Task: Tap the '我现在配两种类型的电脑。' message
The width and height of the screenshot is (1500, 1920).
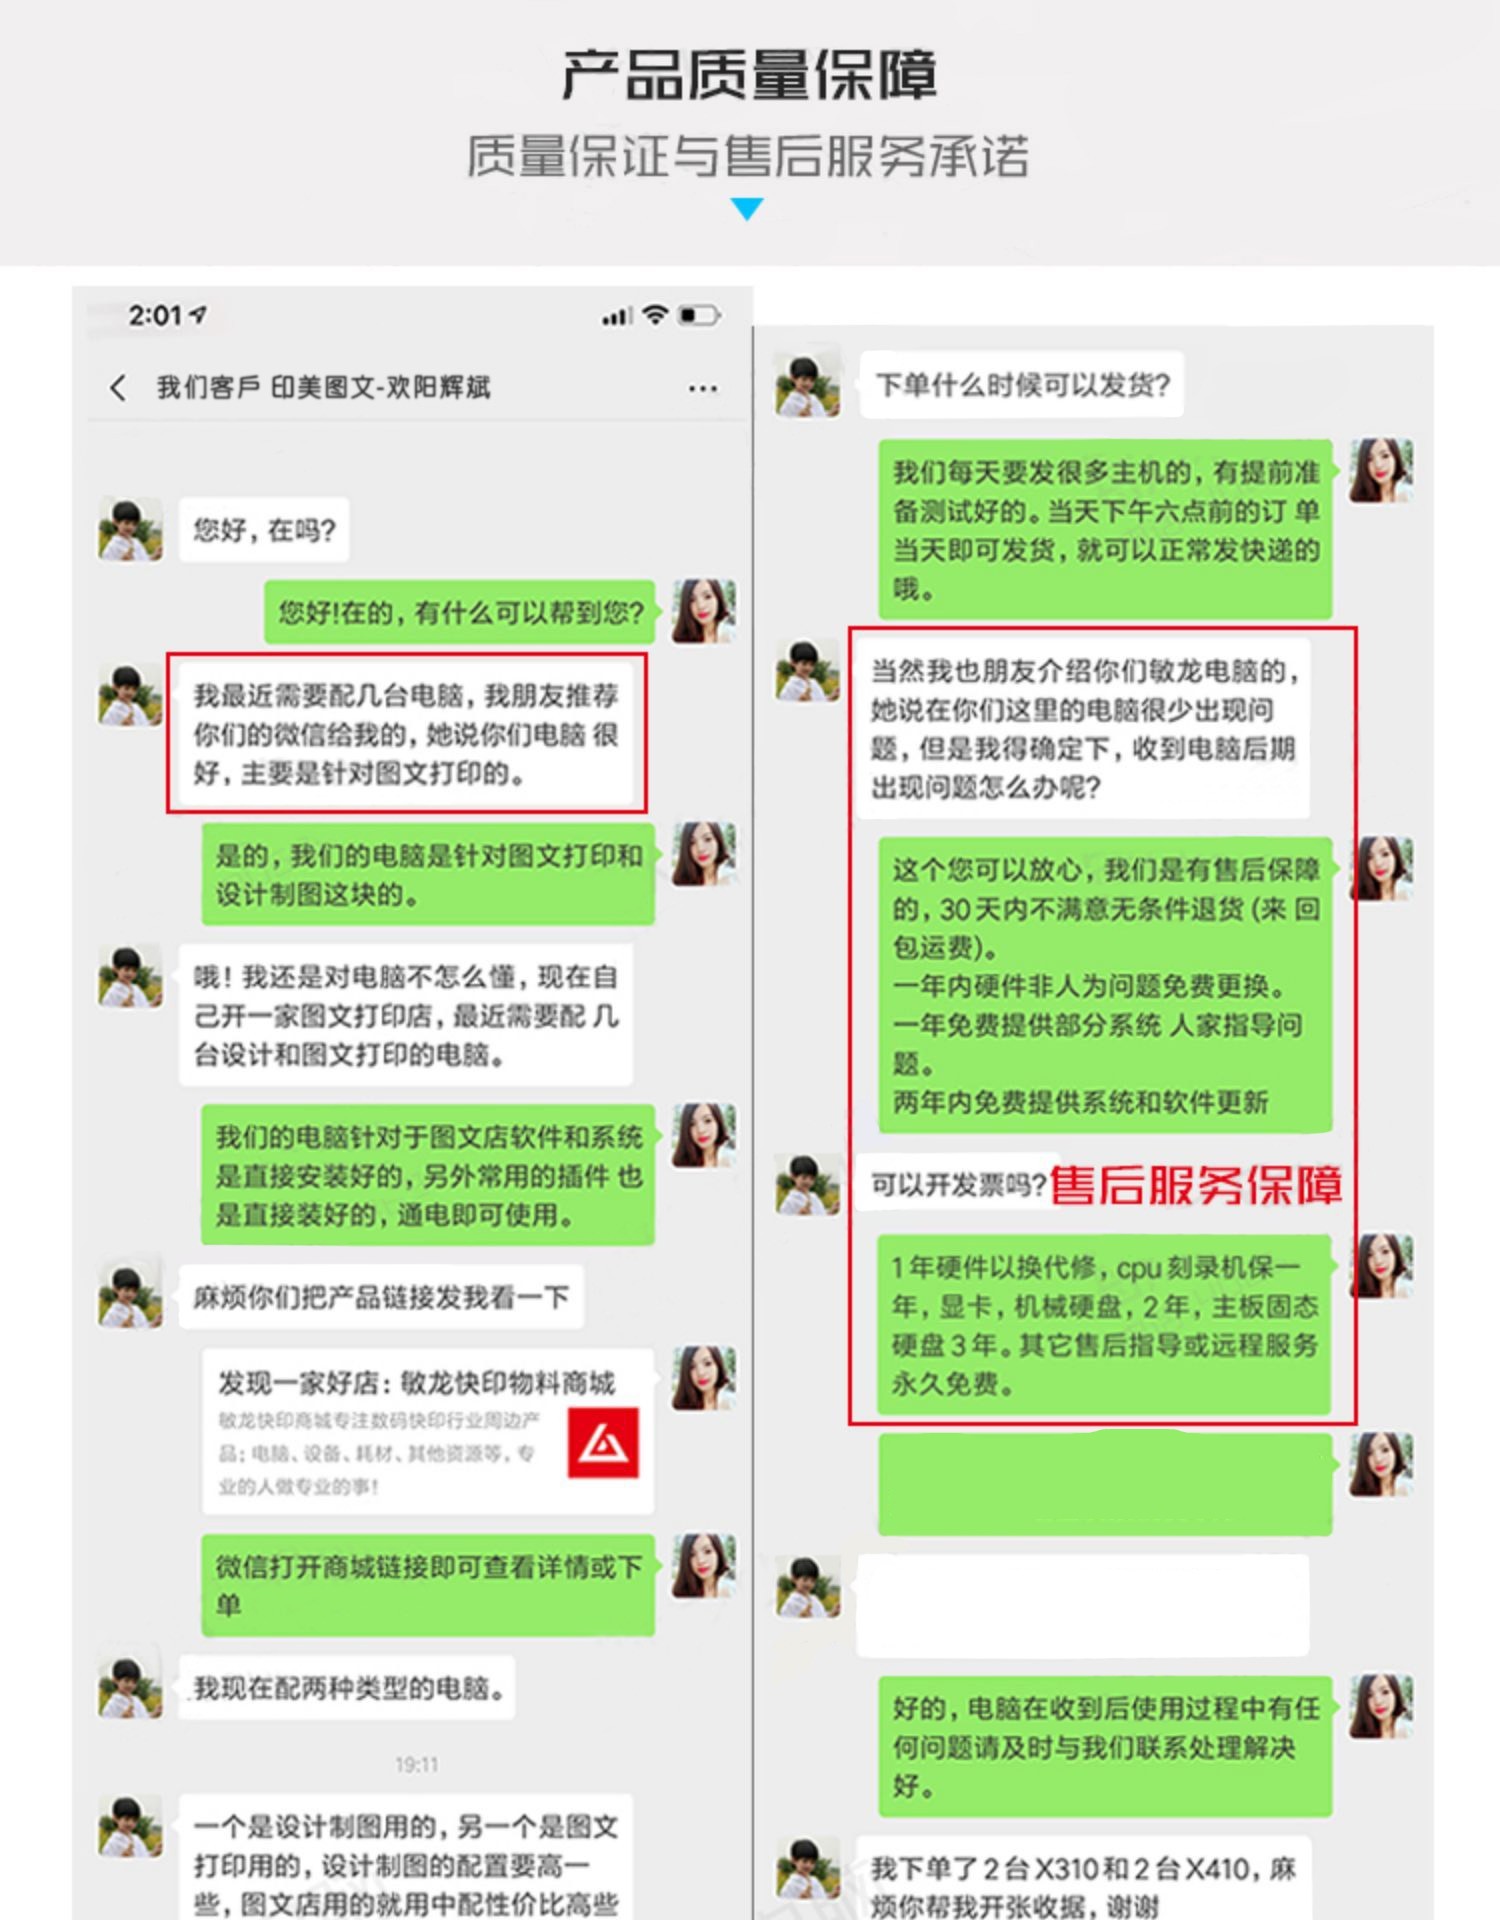Action: click(347, 1688)
